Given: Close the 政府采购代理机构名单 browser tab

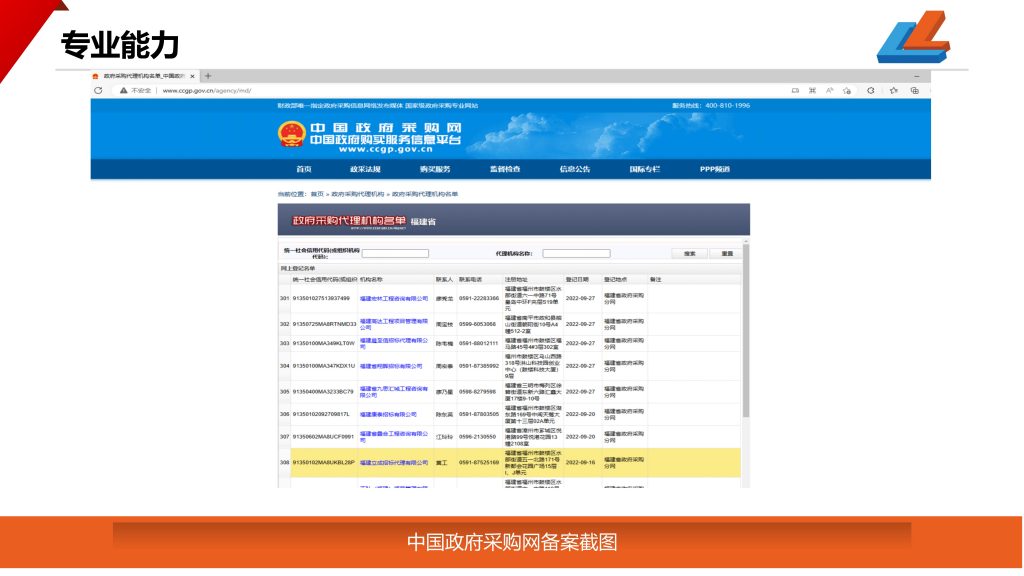Looking at the screenshot, I should [192, 76].
